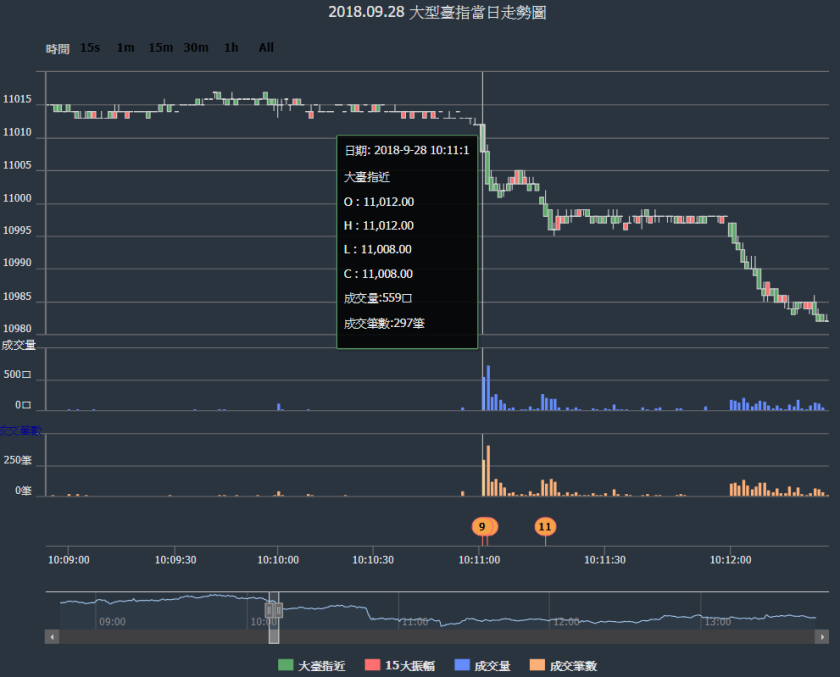Click the orange event marker 11

pos(545,526)
